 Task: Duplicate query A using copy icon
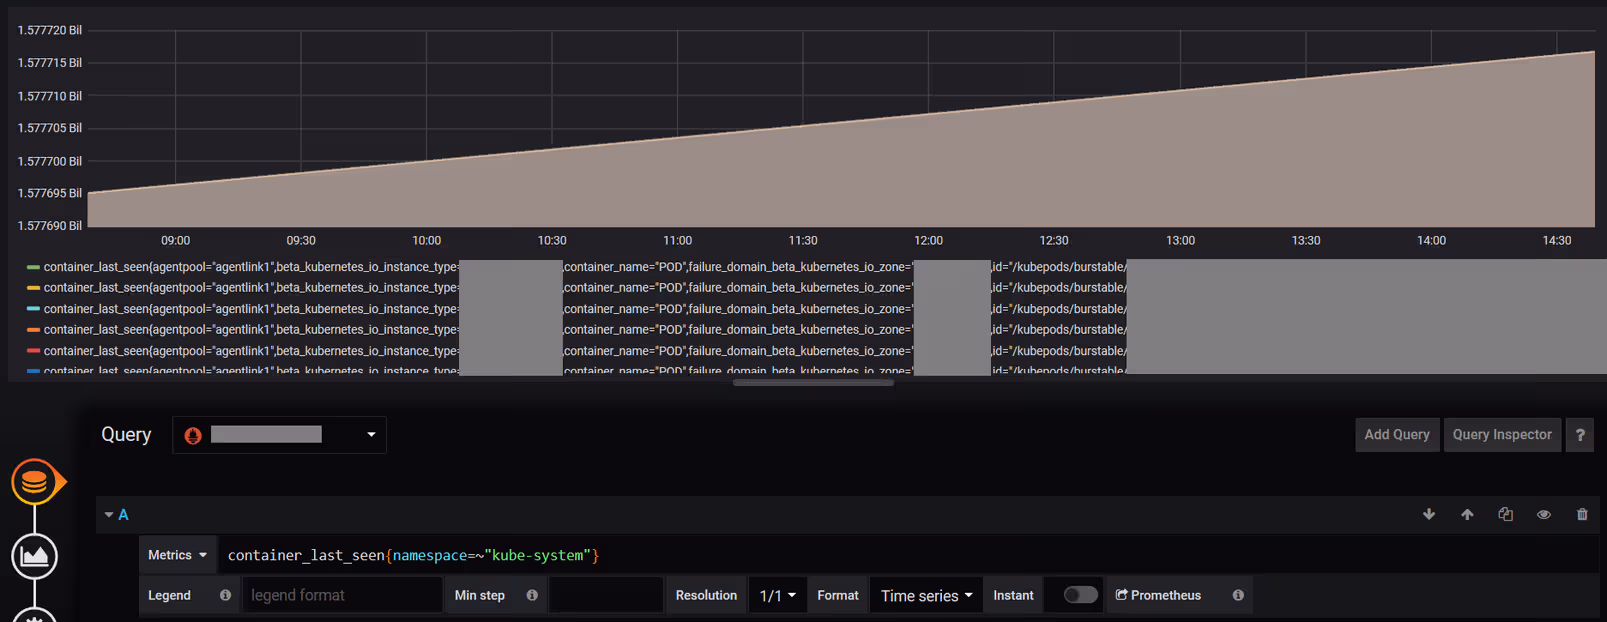pos(1505,514)
